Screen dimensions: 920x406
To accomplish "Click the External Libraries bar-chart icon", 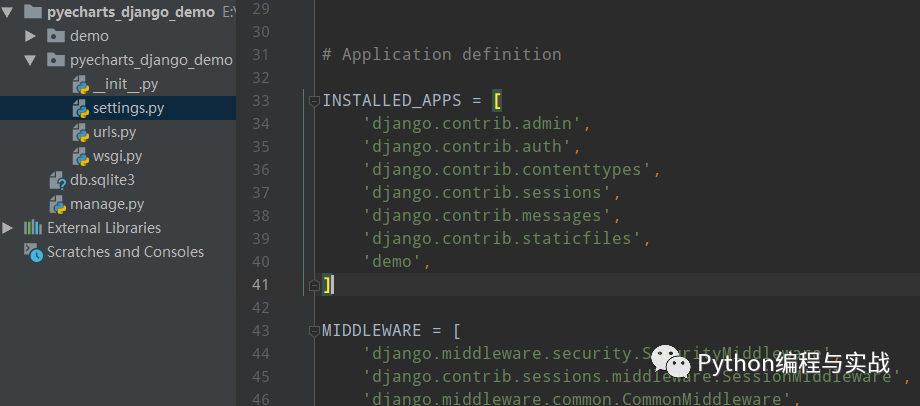I will [x=33, y=228].
